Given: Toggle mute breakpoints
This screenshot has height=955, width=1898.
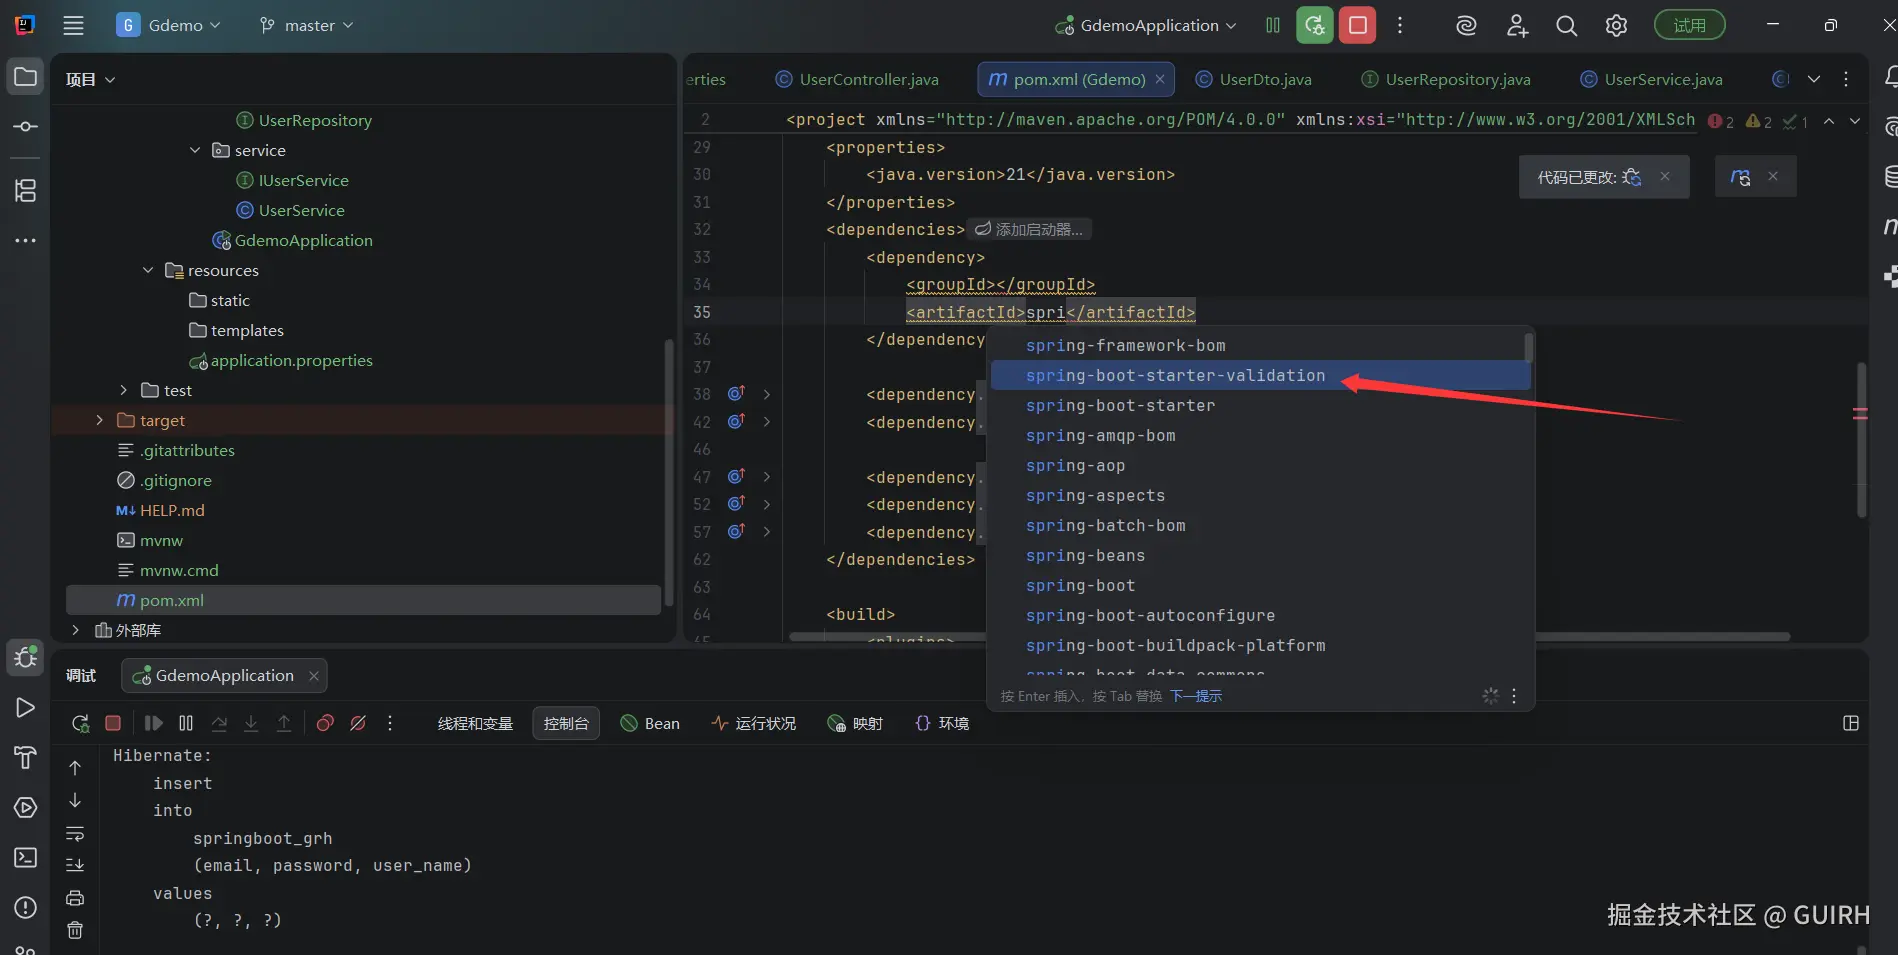Looking at the screenshot, I should point(358,723).
